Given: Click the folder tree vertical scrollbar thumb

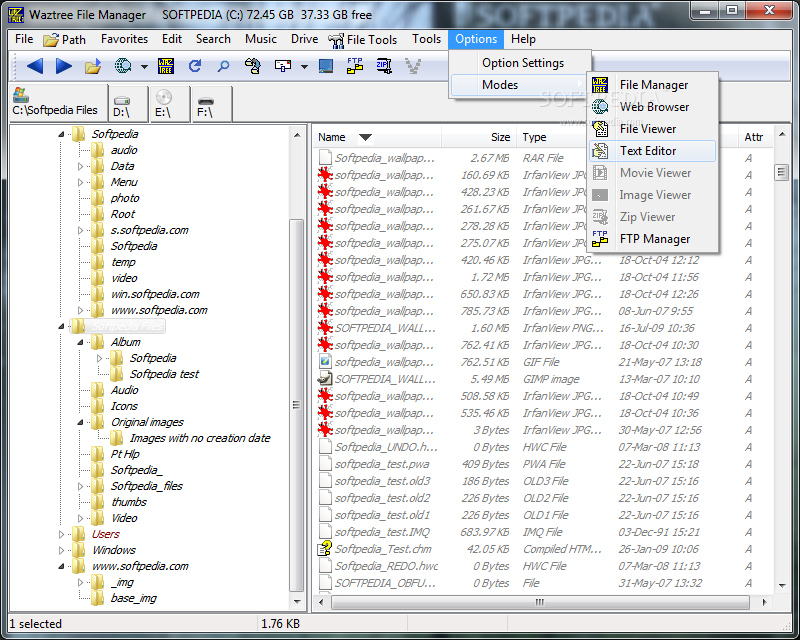Looking at the screenshot, I should coord(296,405).
